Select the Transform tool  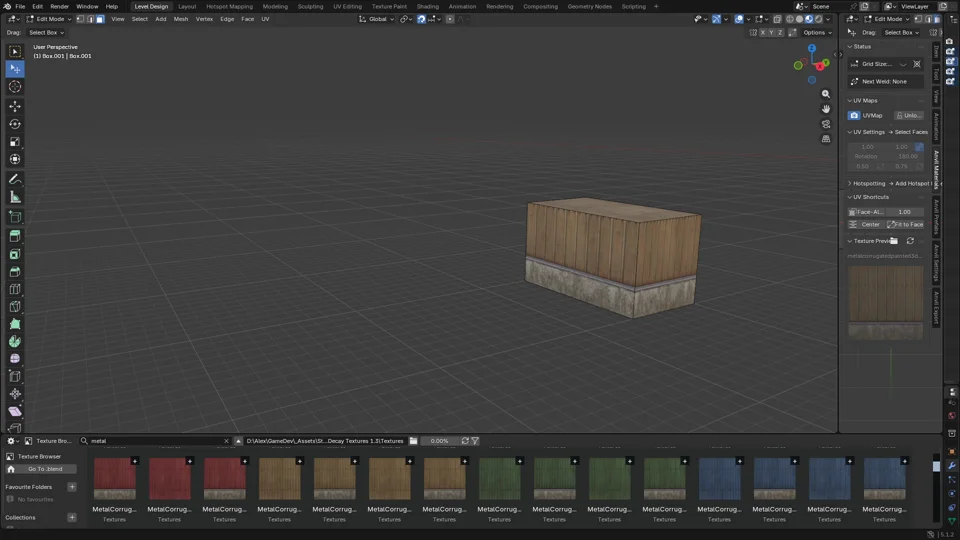point(15,159)
